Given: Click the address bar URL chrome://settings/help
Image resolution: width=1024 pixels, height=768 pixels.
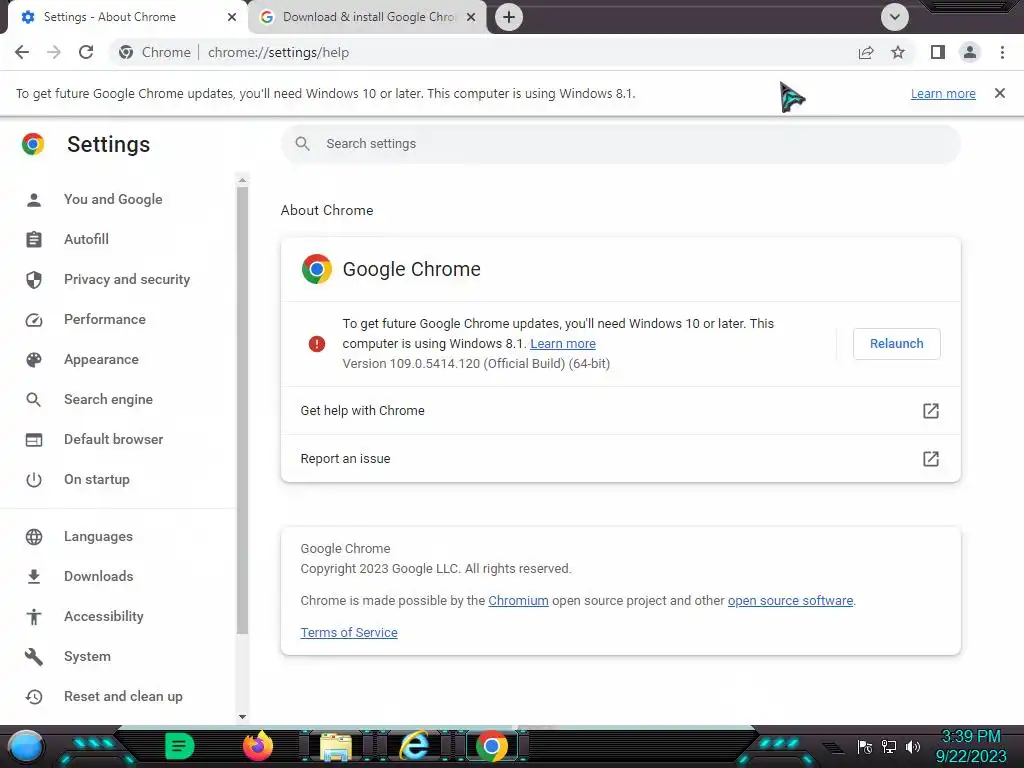Looking at the screenshot, I should click(x=278, y=52).
